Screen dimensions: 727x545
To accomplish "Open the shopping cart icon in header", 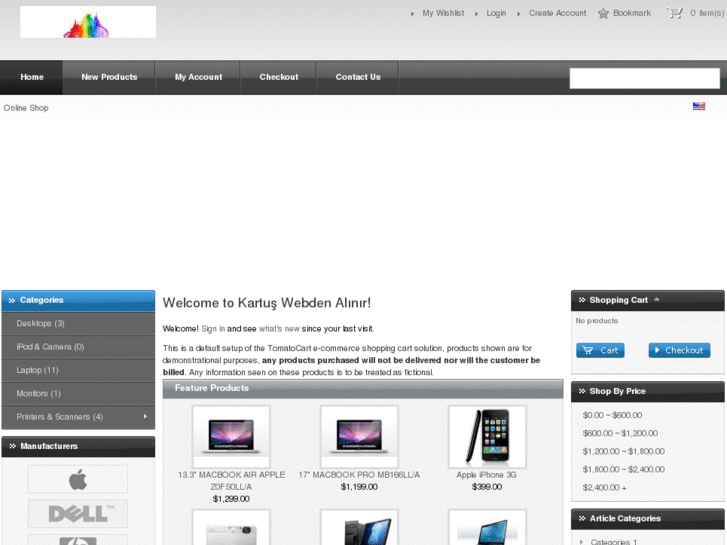I will 675,13.
